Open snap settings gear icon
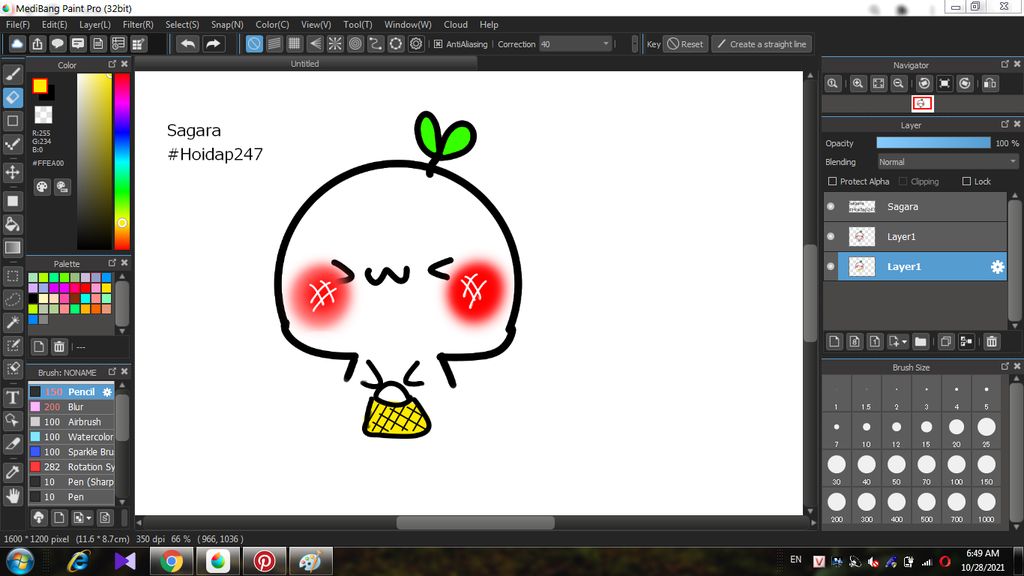 (x=416, y=44)
